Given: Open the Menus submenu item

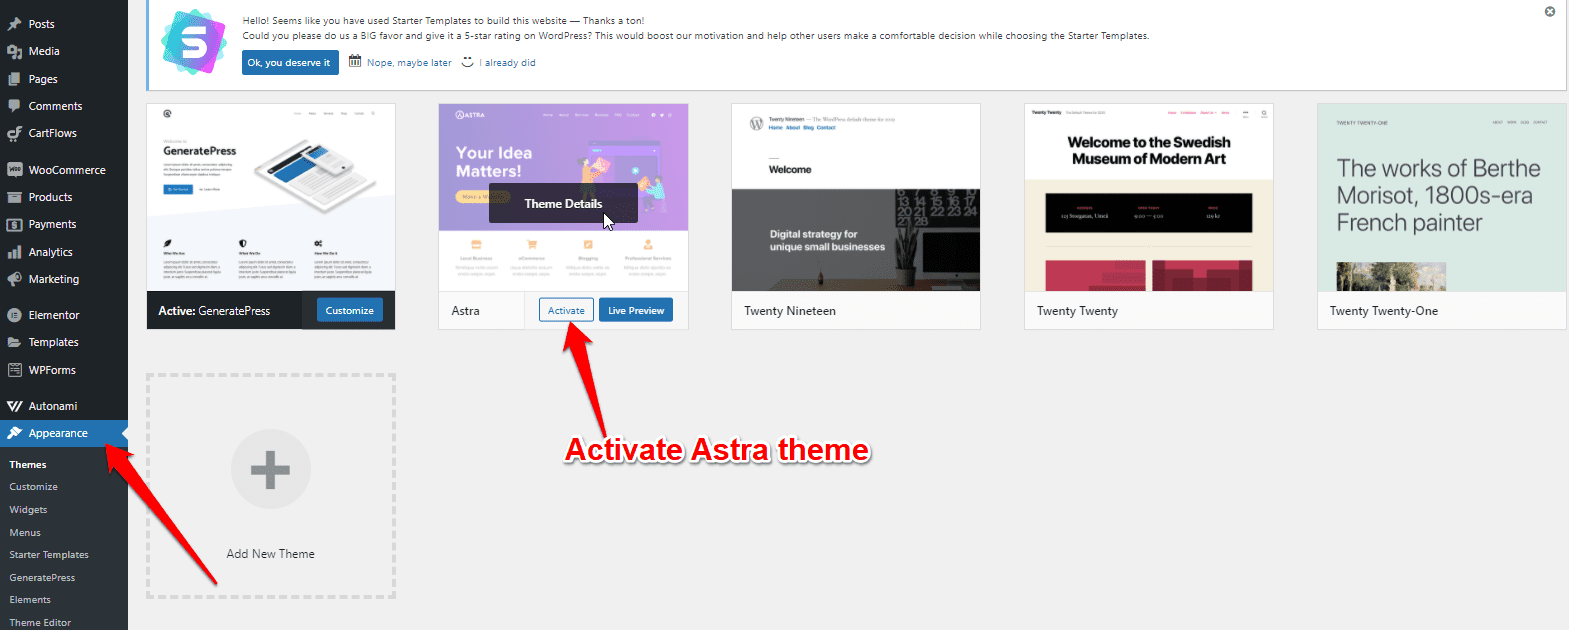Looking at the screenshot, I should coord(25,533).
